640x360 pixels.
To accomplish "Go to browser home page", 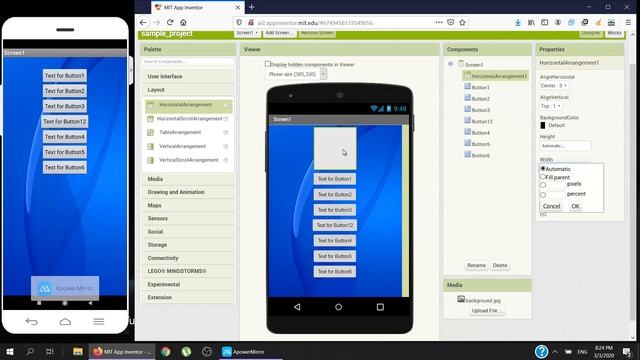I will click(183, 22).
